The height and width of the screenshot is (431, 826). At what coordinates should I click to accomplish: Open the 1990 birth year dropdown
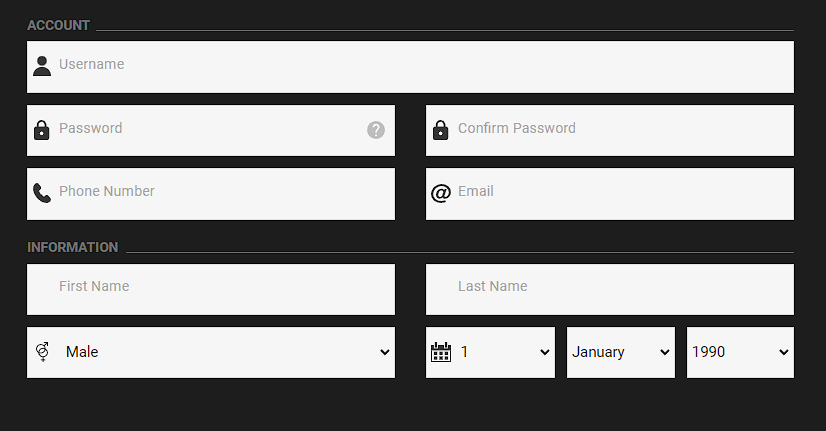[x=740, y=352]
